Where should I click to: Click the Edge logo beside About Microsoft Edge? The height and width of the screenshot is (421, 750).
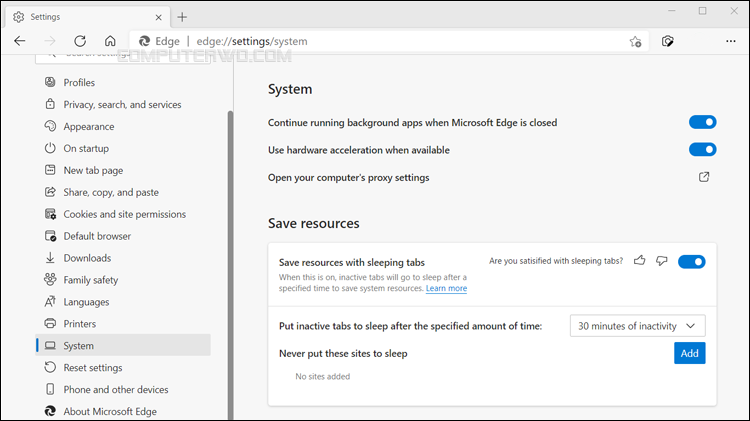coord(50,411)
